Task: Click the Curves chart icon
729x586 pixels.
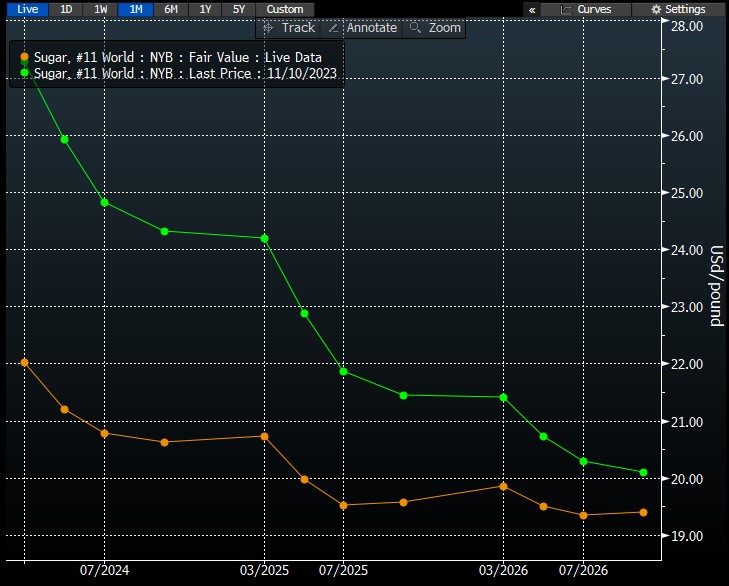Action: coord(567,9)
